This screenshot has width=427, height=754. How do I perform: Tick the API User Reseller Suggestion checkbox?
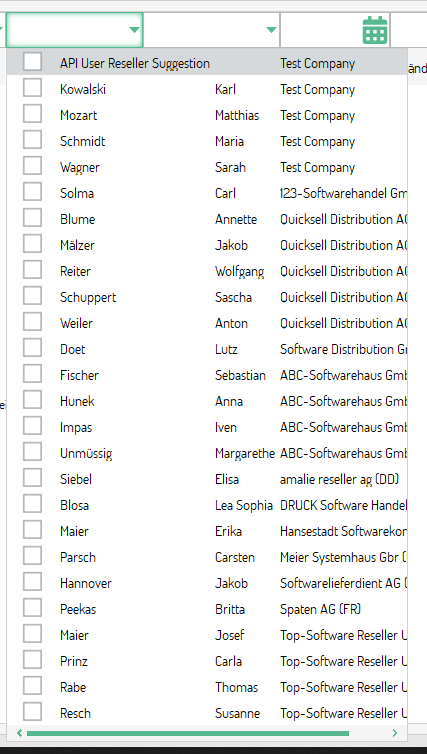tap(32, 63)
